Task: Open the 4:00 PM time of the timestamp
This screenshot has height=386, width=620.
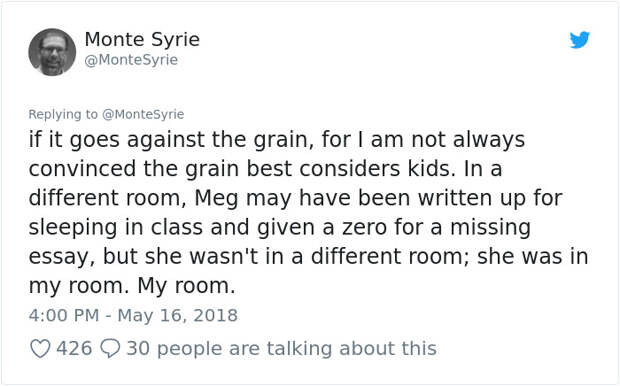Action: click(x=64, y=316)
